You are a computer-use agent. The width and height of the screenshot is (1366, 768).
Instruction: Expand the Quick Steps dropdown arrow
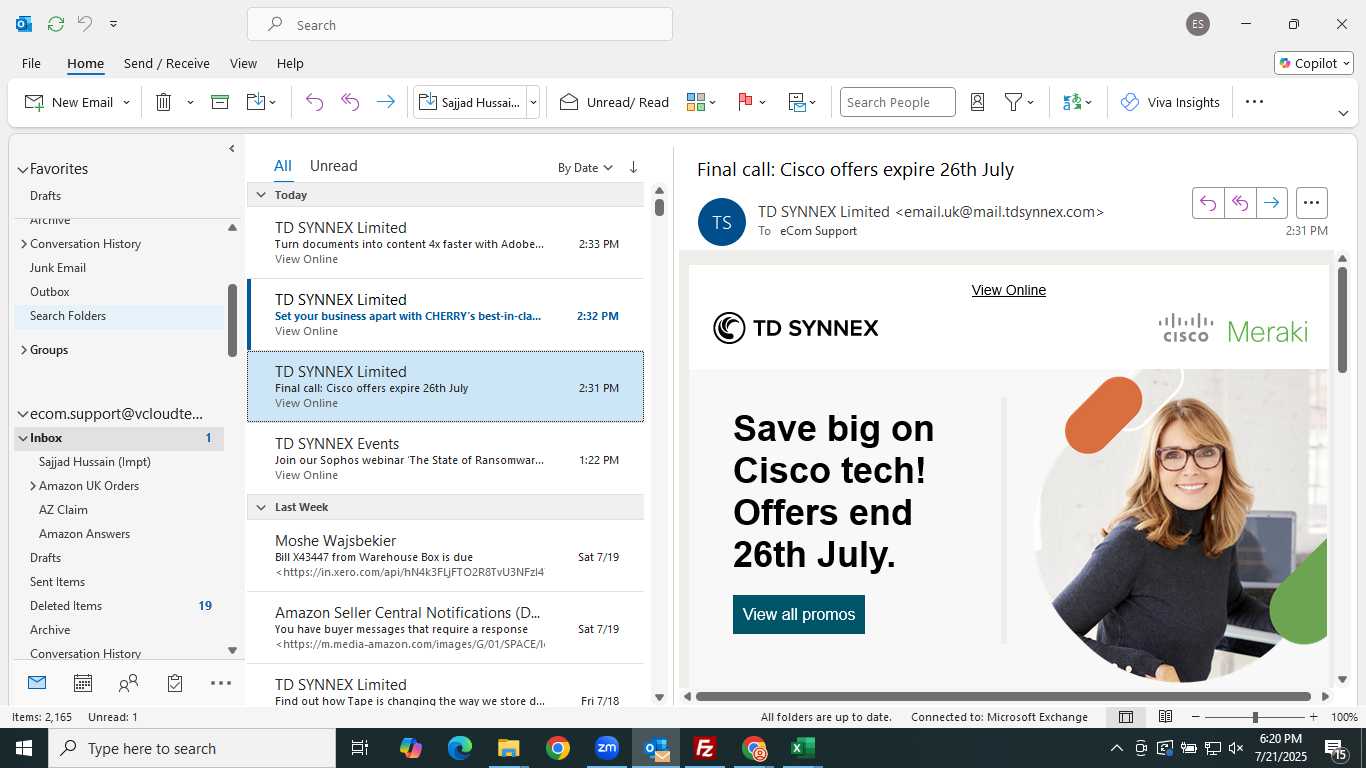point(533,102)
